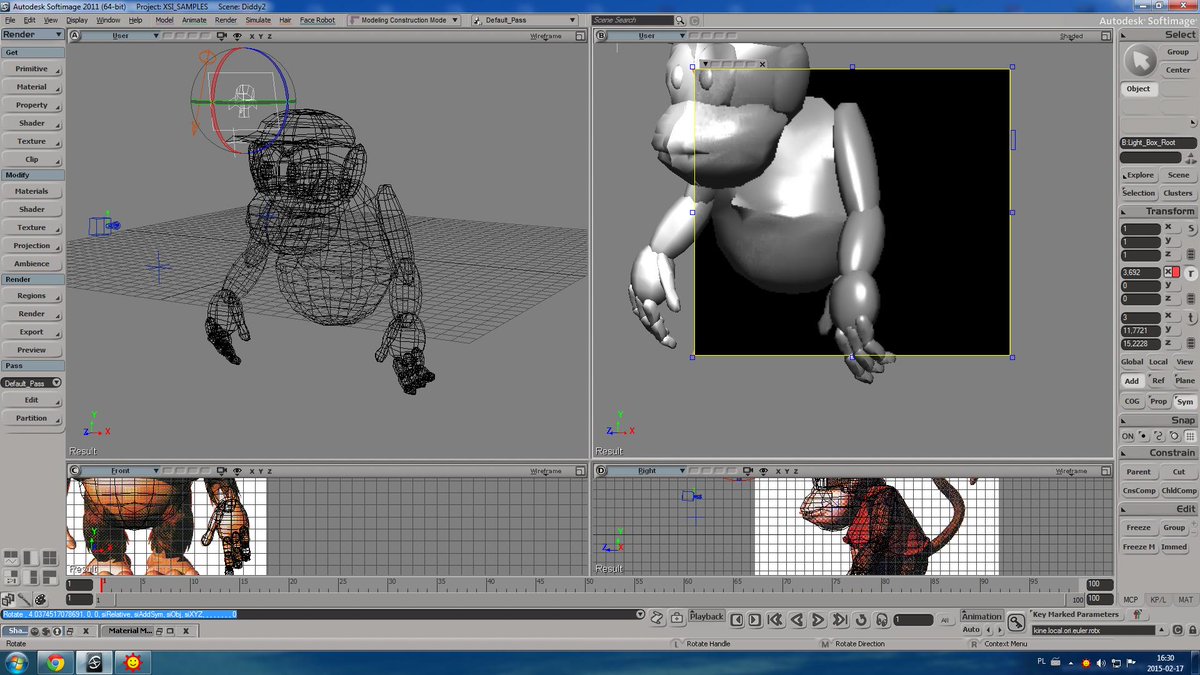Click four-viewport layout icon
The width and height of the screenshot is (1200, 675).
[x=49, y=559]
